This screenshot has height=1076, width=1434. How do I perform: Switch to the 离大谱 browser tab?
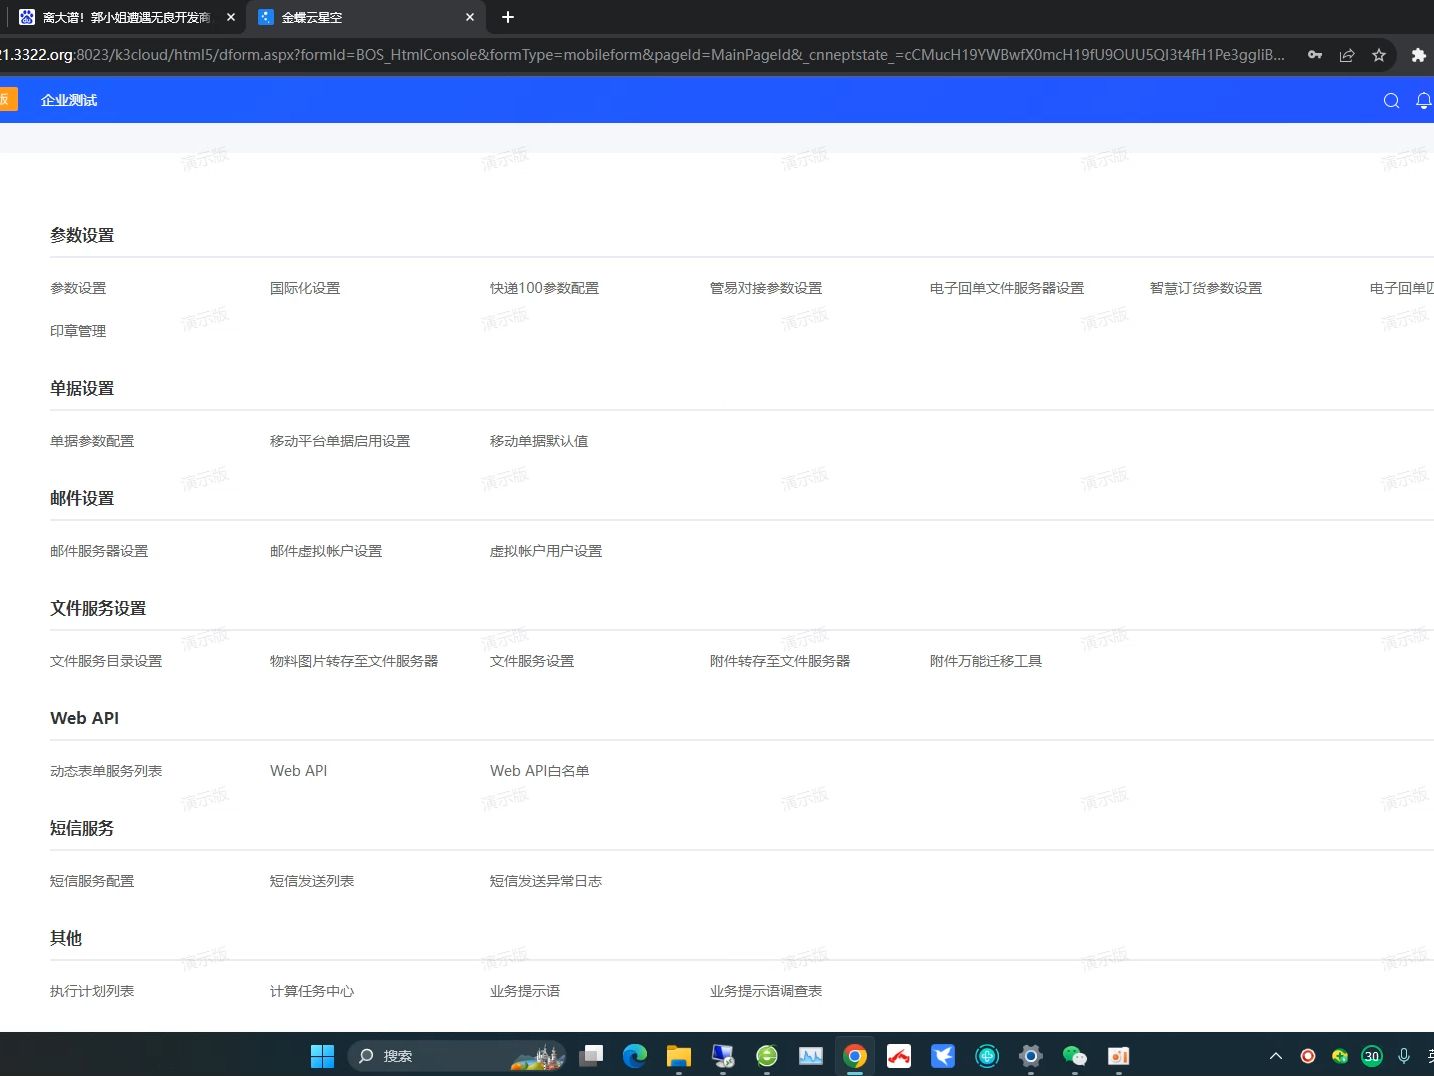(x=125, y=17)
